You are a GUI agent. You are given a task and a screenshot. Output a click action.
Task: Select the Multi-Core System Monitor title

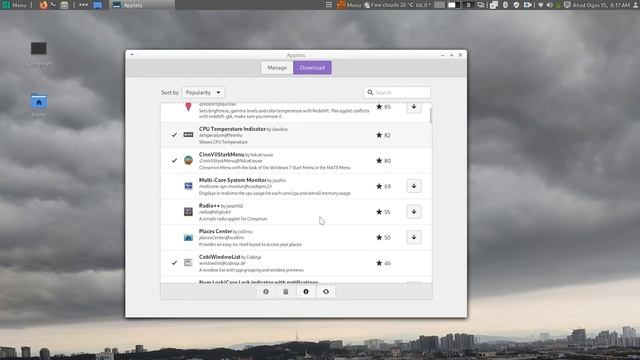click(x=233, y=180)
